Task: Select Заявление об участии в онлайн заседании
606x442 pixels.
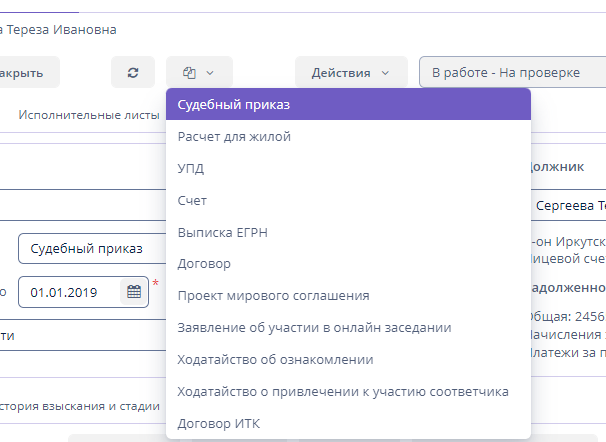Action: pyautogui.click(x=314, y=327)
